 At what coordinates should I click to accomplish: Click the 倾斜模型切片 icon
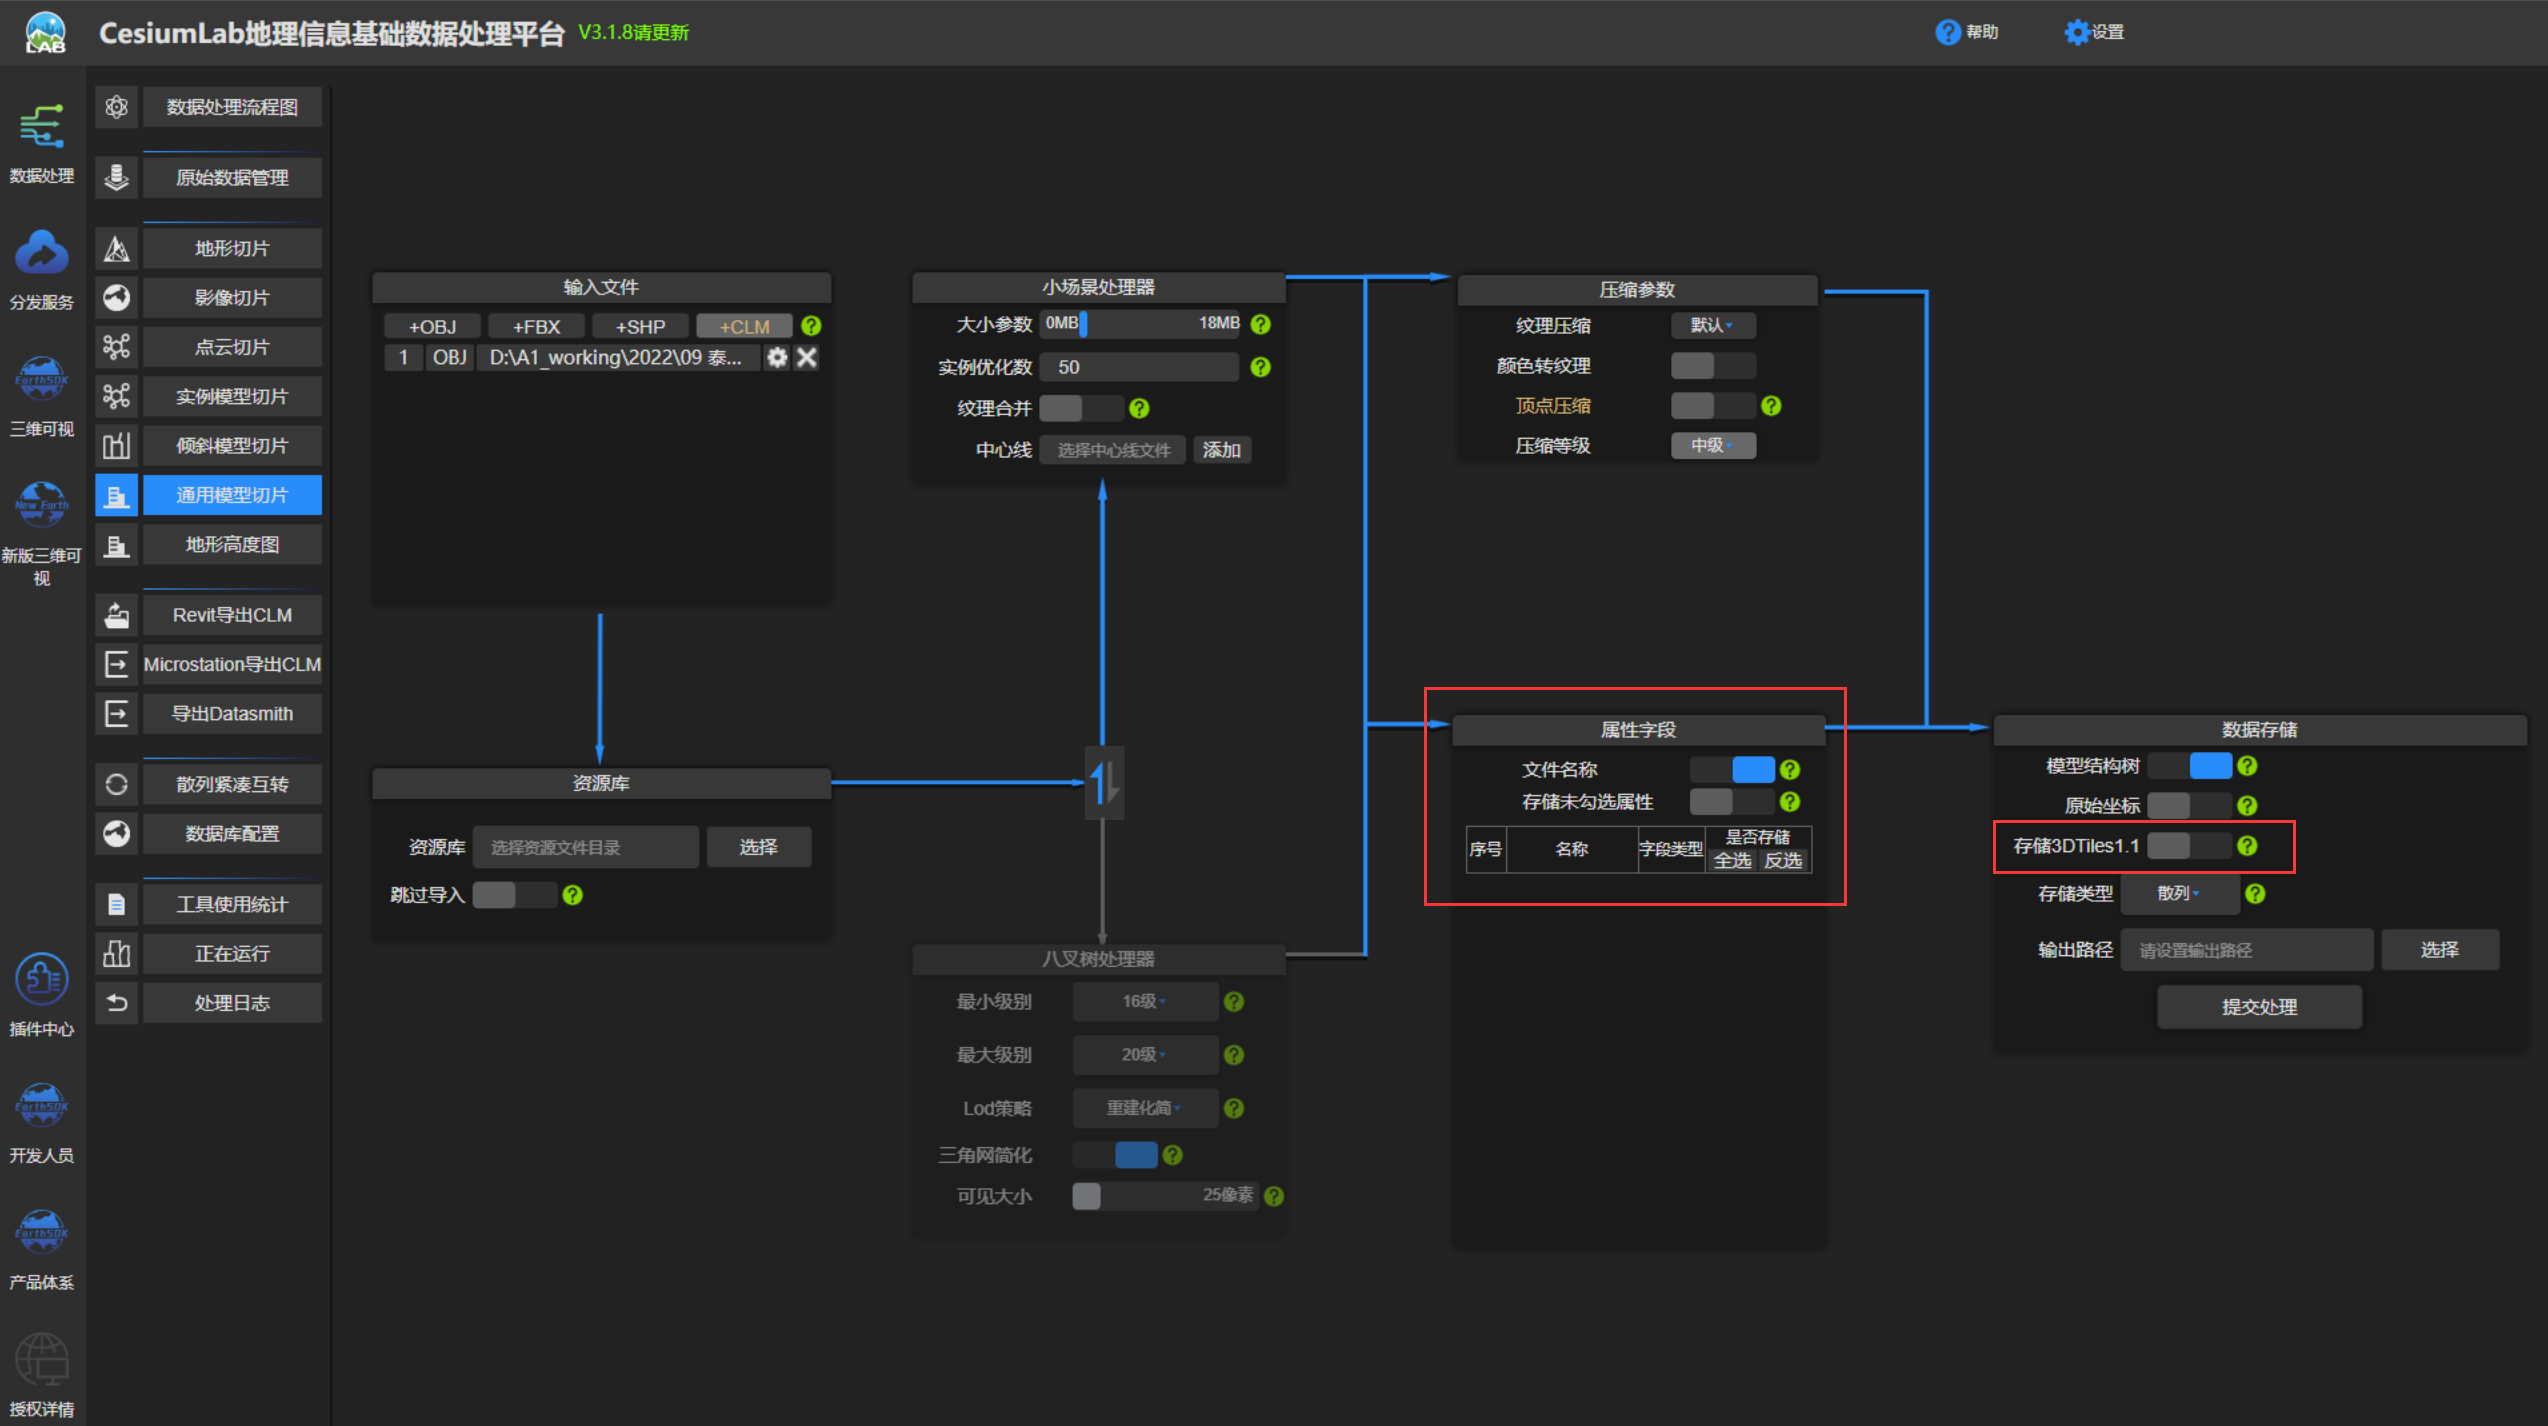(116, 445)
